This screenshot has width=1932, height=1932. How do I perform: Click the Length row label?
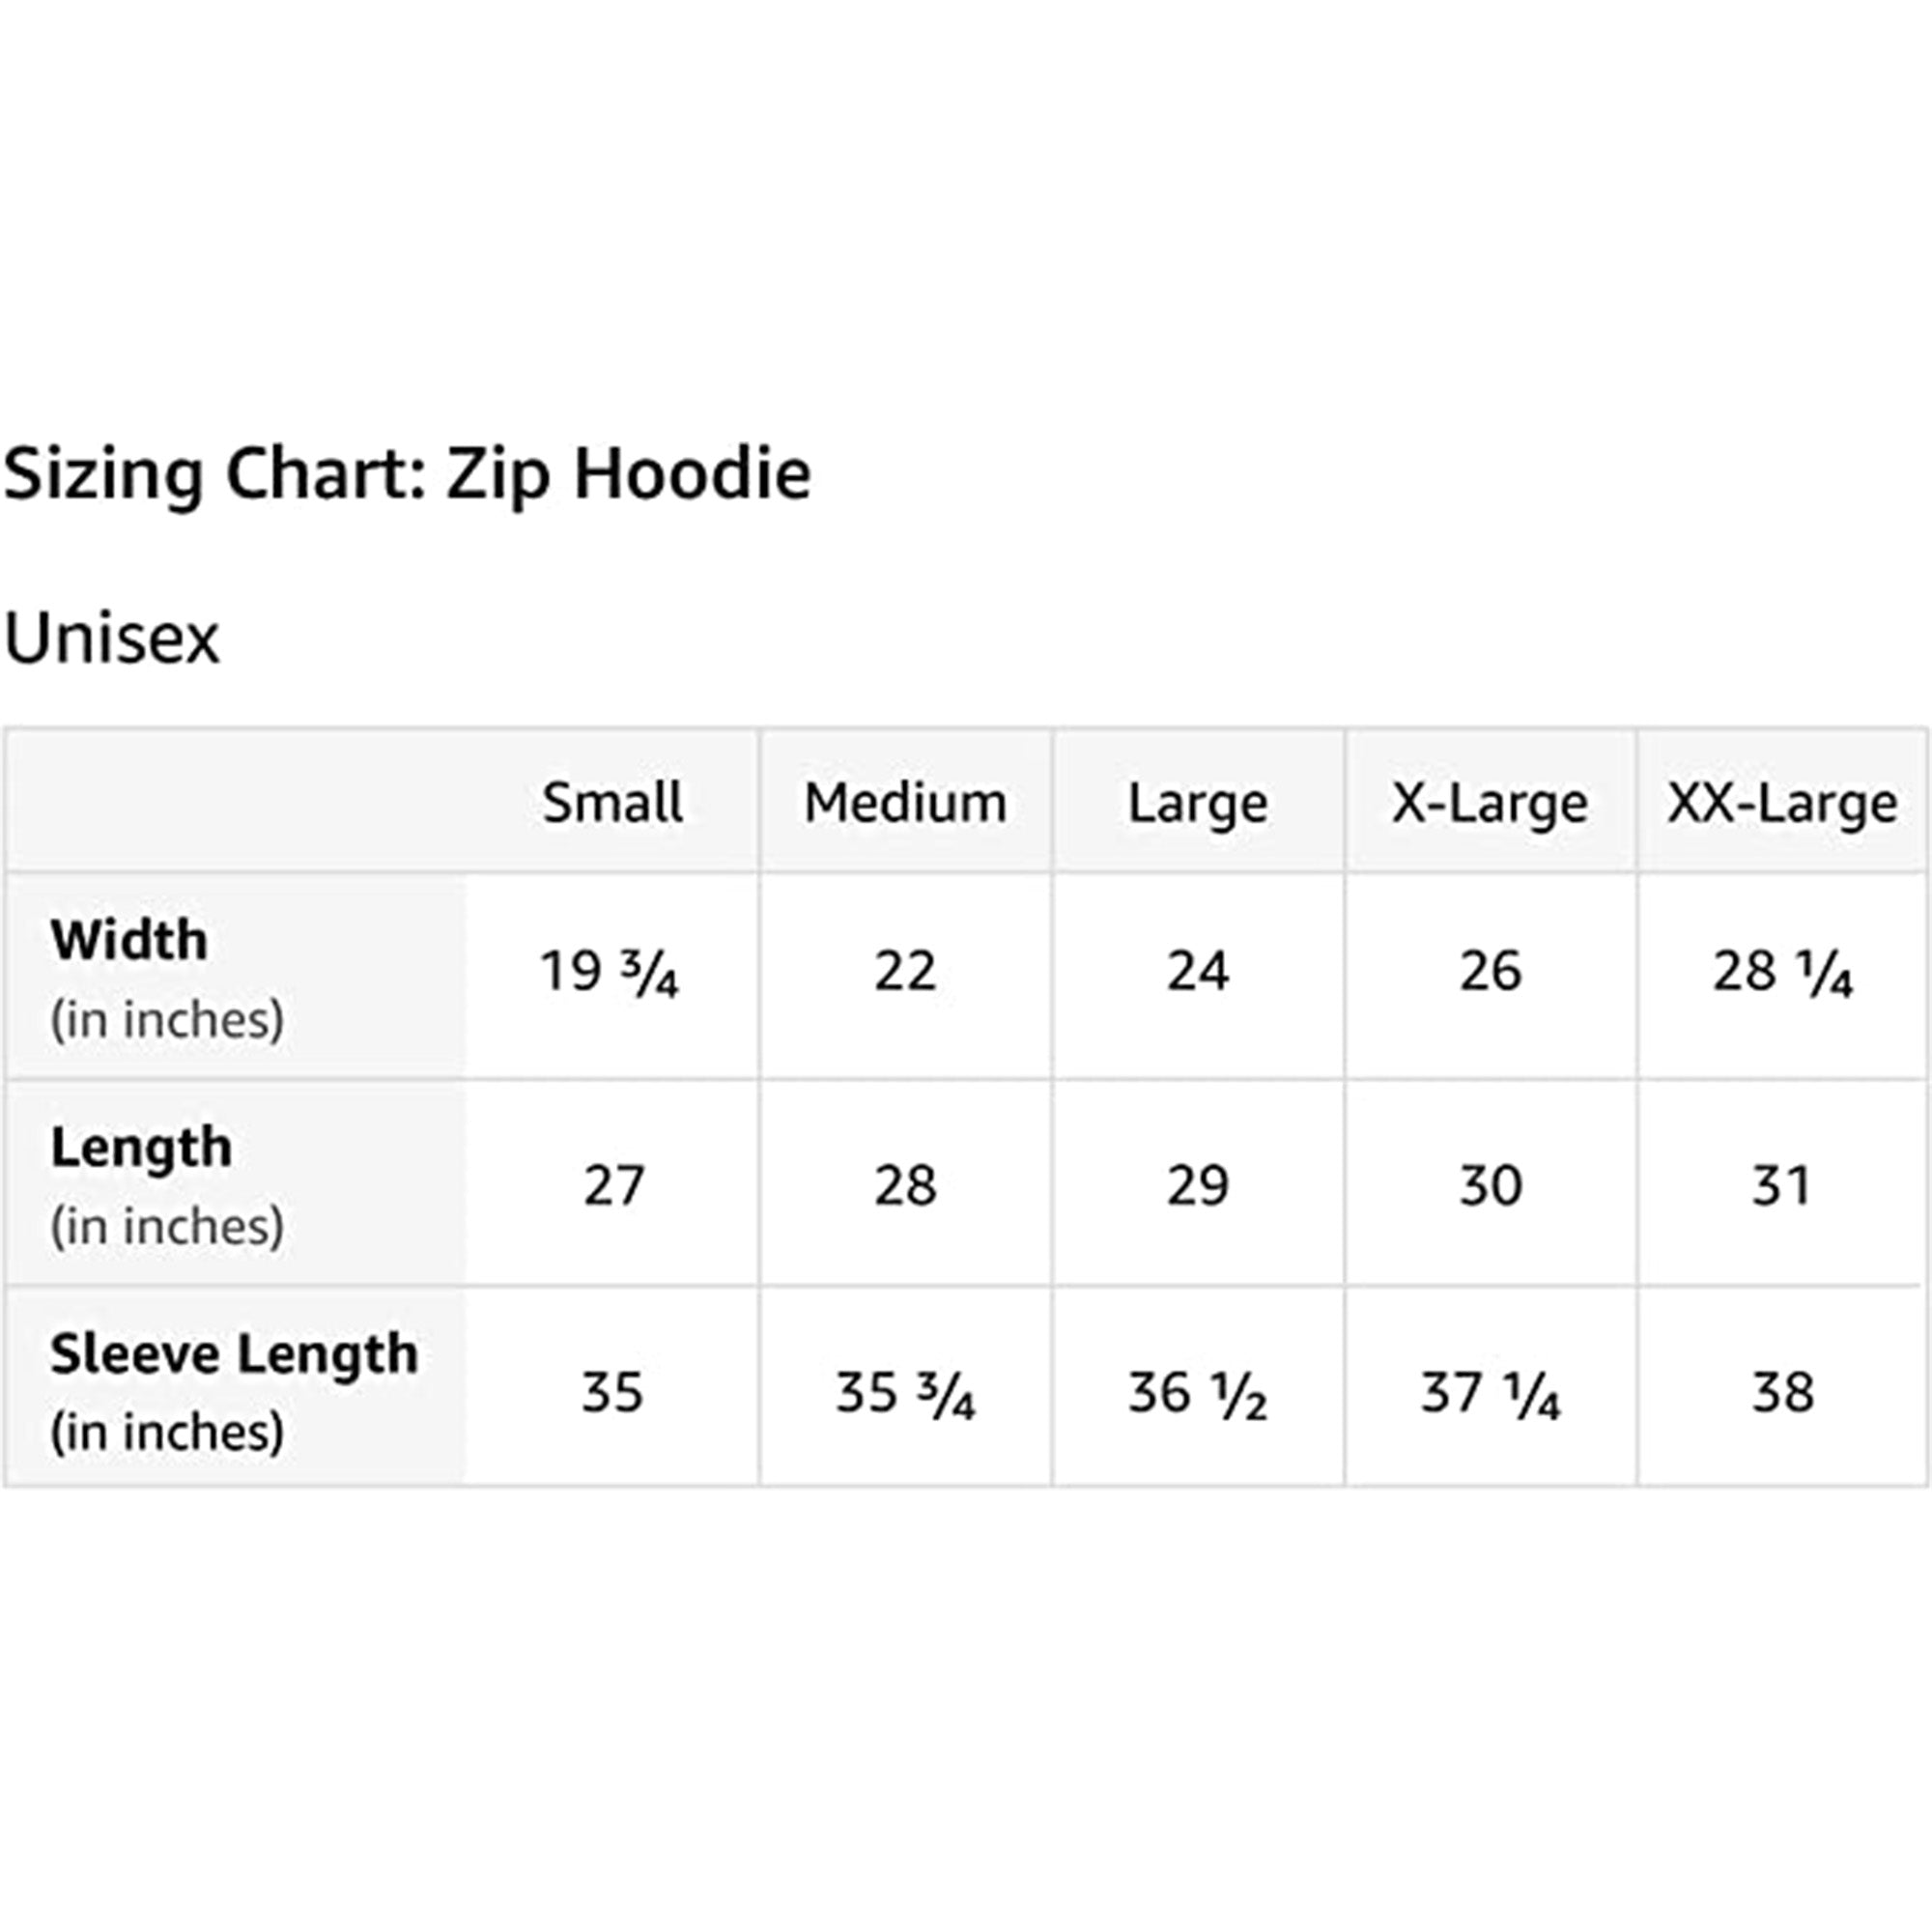(141, 1147)
